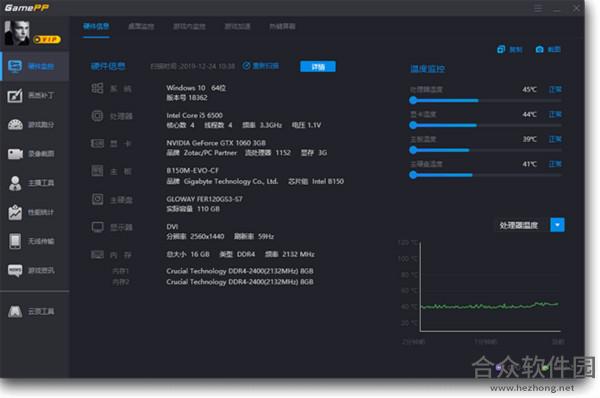Image resolution: width=600 pixels, height=398 pixels.
Task: Switch to the second top tab
Action: click(x=141, y=26)
